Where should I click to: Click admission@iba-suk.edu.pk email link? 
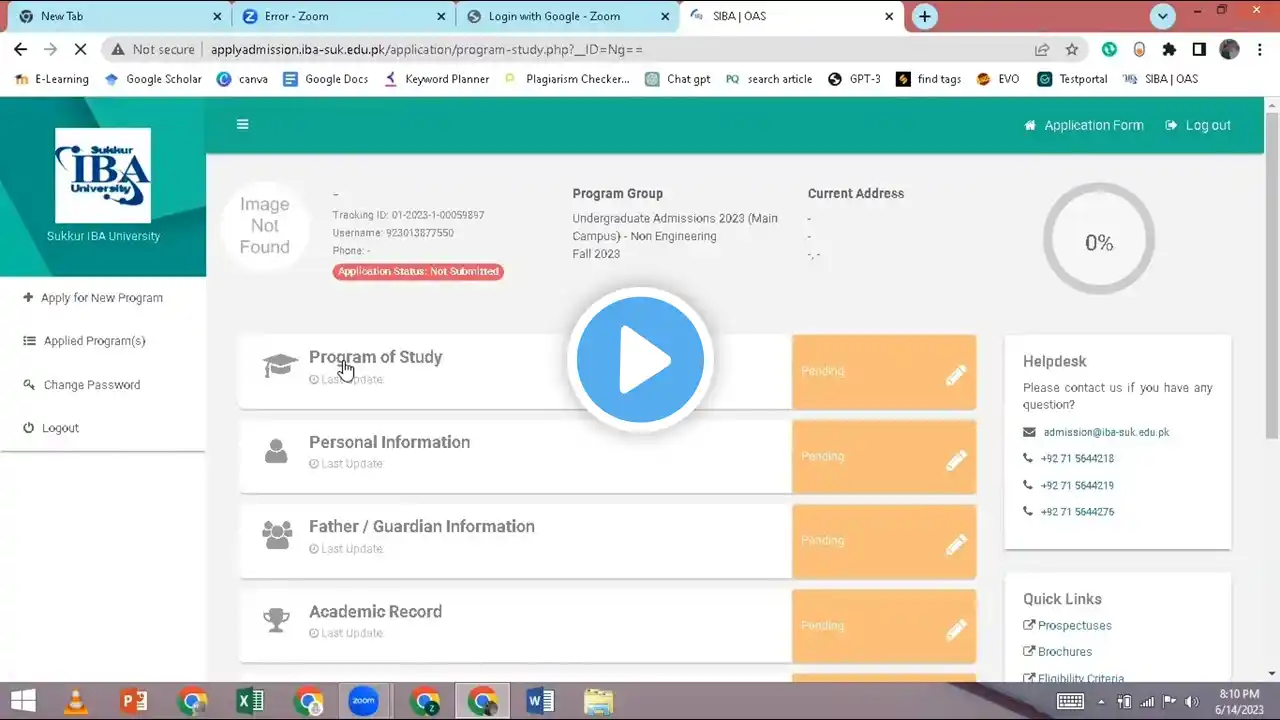pos(1106,433)
